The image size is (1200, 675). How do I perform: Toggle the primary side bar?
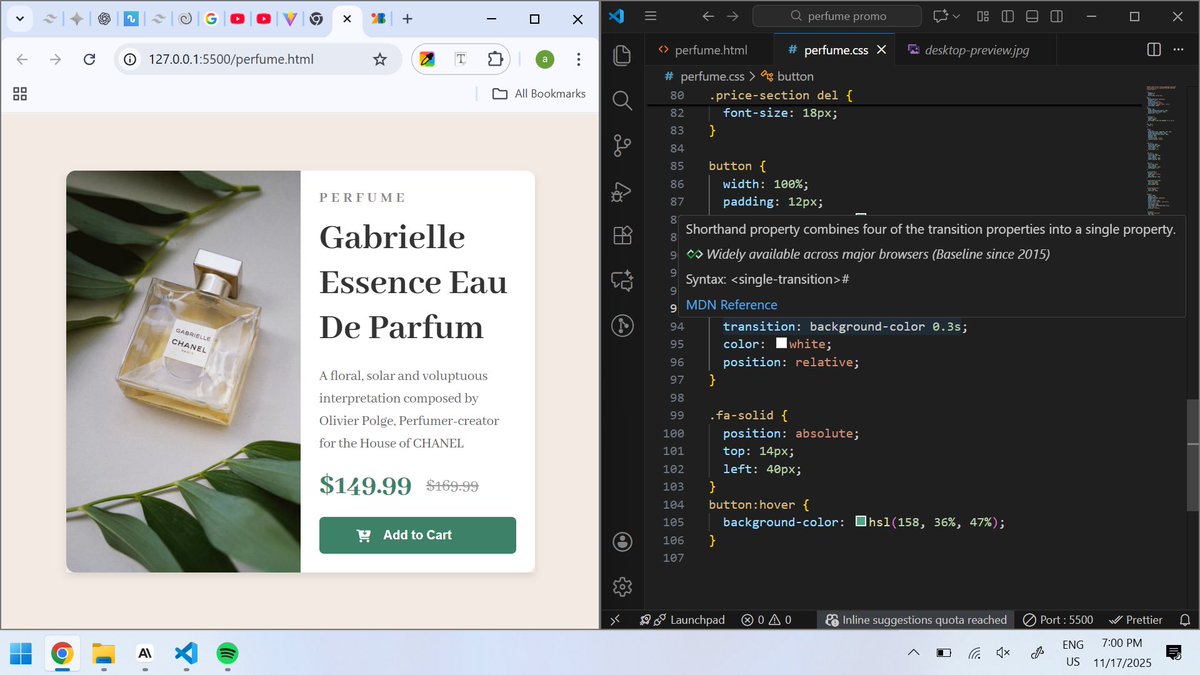click(x=1008, y=16)
